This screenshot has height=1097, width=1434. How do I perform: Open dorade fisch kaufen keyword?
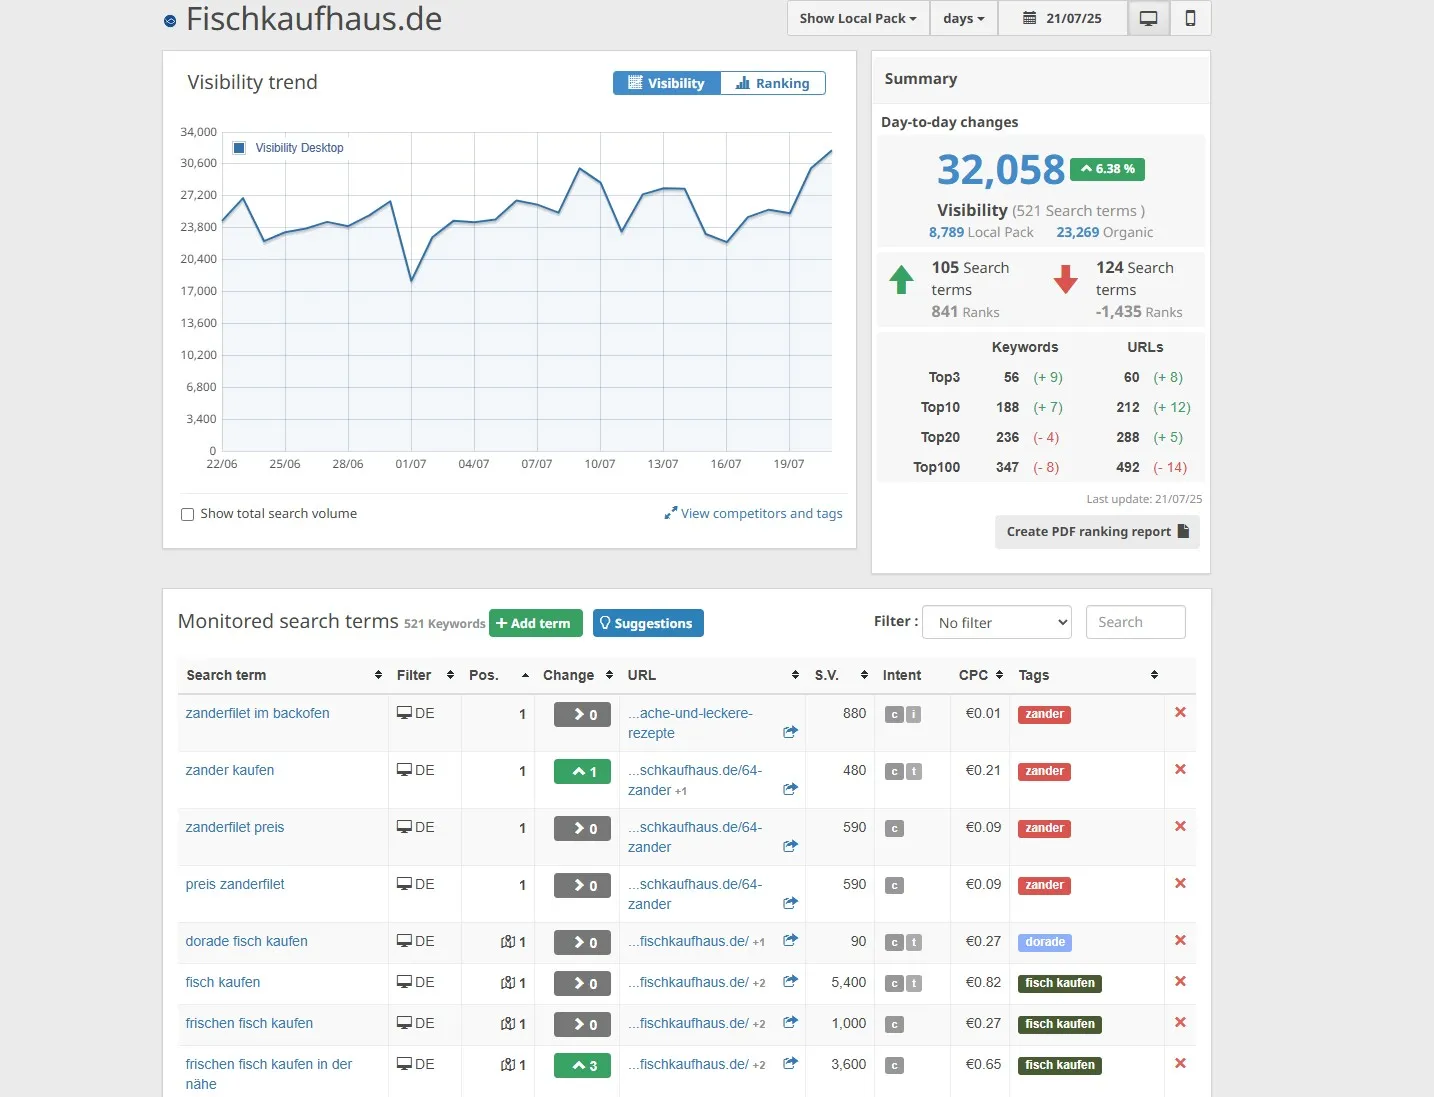point(246,941)
